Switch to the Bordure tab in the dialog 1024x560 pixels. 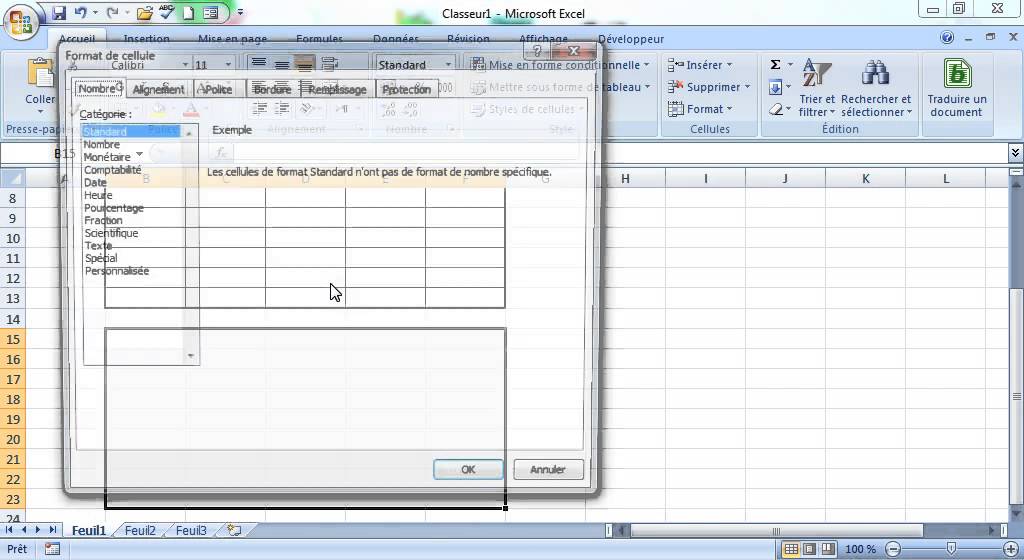272,89
